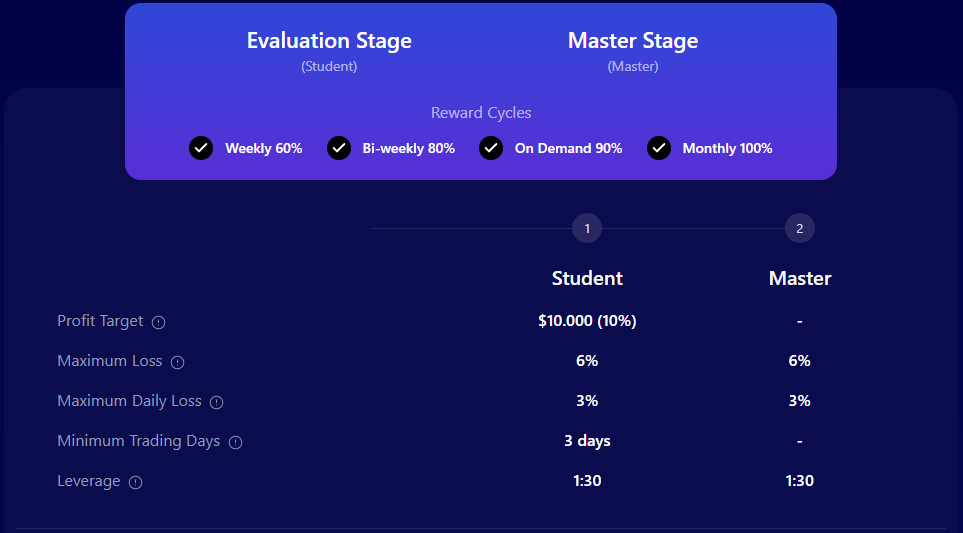
Task: Click the step 2 circle marker
Action: (x=799, y=229)
